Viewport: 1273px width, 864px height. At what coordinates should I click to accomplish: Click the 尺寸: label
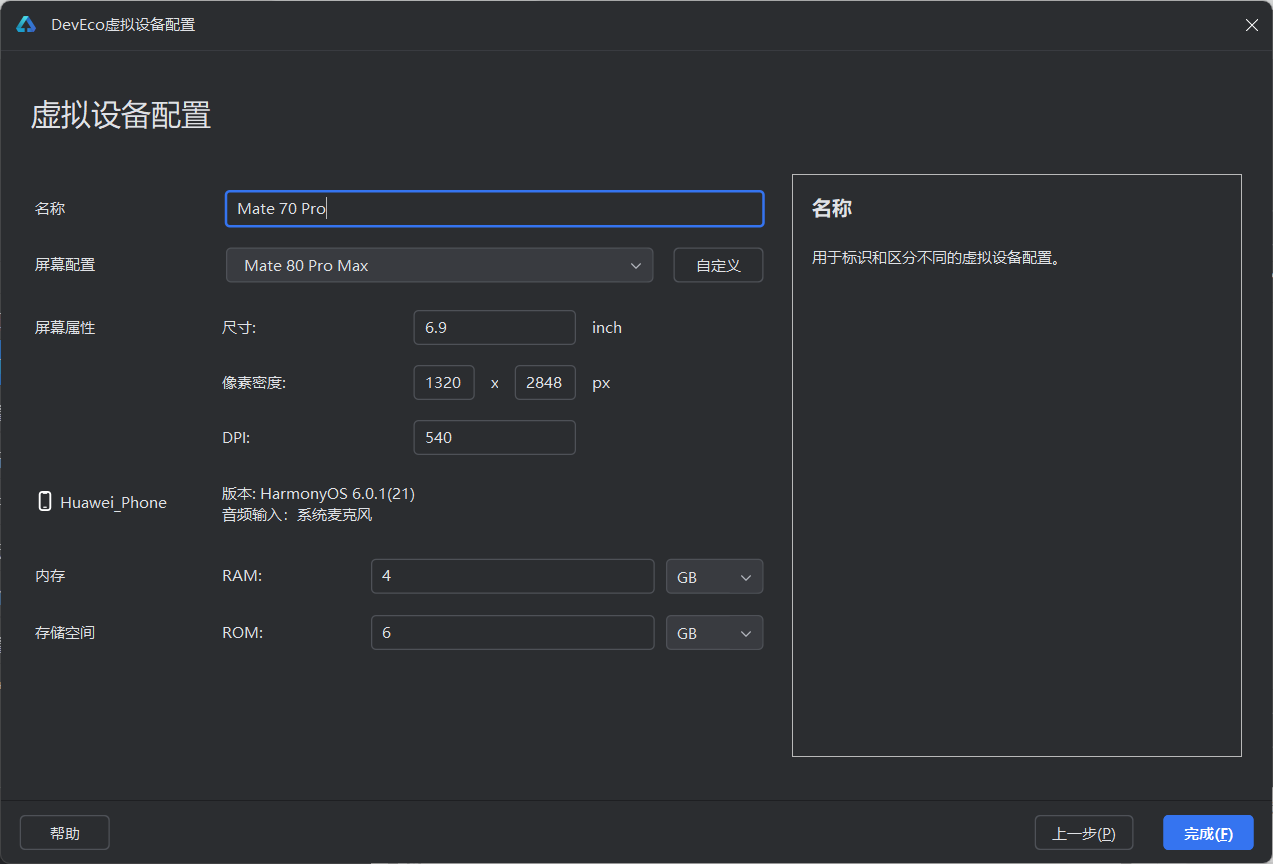(239, 327)
